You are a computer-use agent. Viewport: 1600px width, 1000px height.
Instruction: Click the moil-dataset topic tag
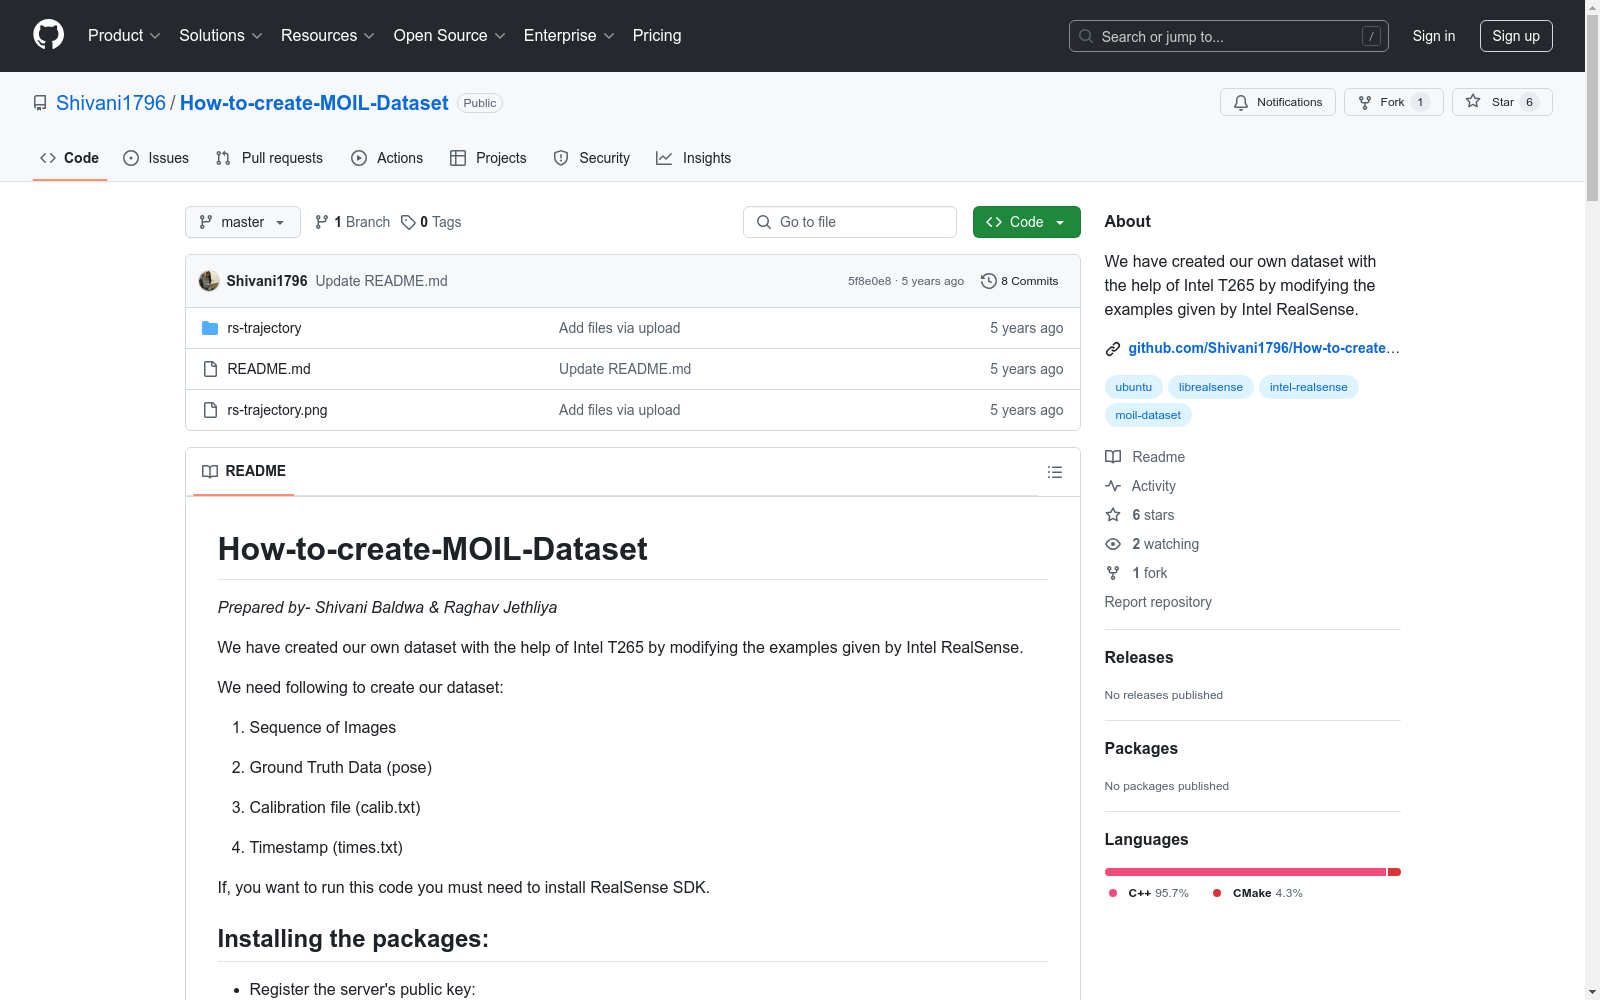point(1148,415)
